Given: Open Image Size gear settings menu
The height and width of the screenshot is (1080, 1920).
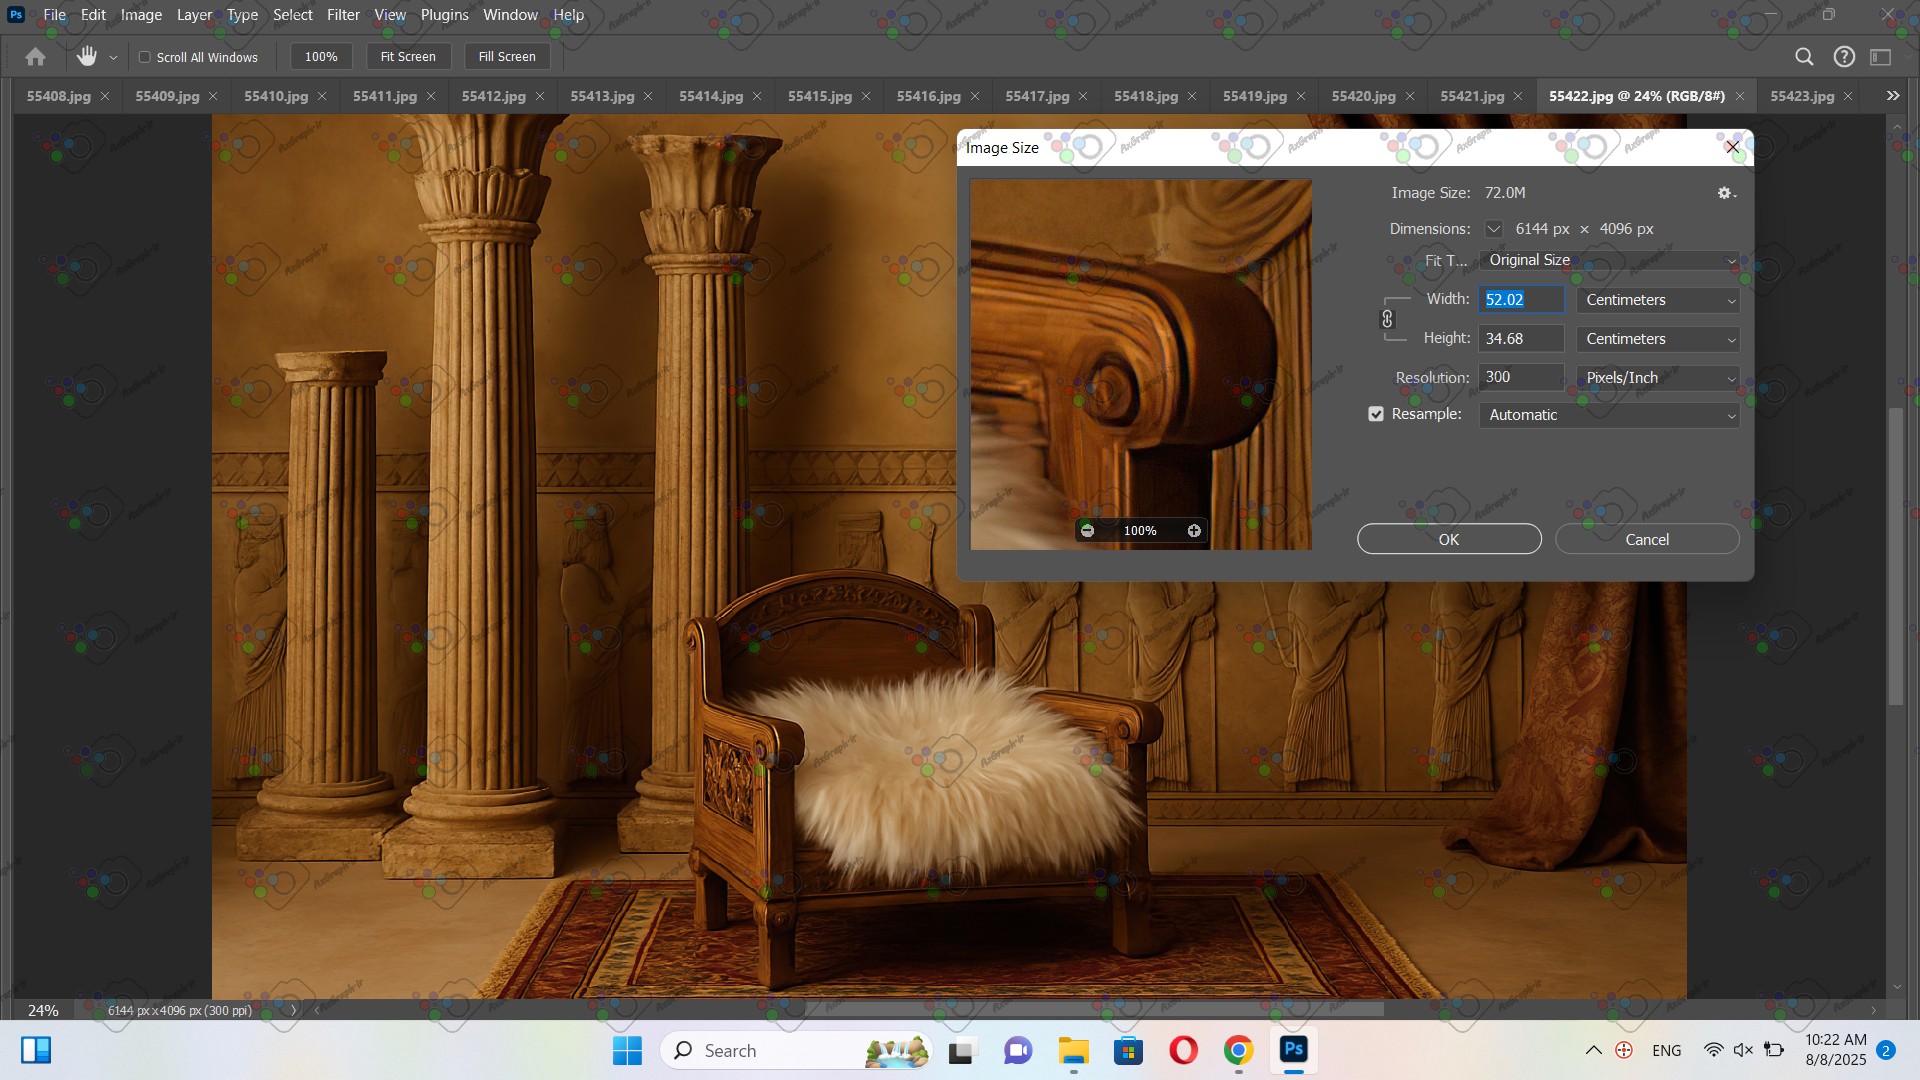Looking at the screenshot, I should [1726, 193].
